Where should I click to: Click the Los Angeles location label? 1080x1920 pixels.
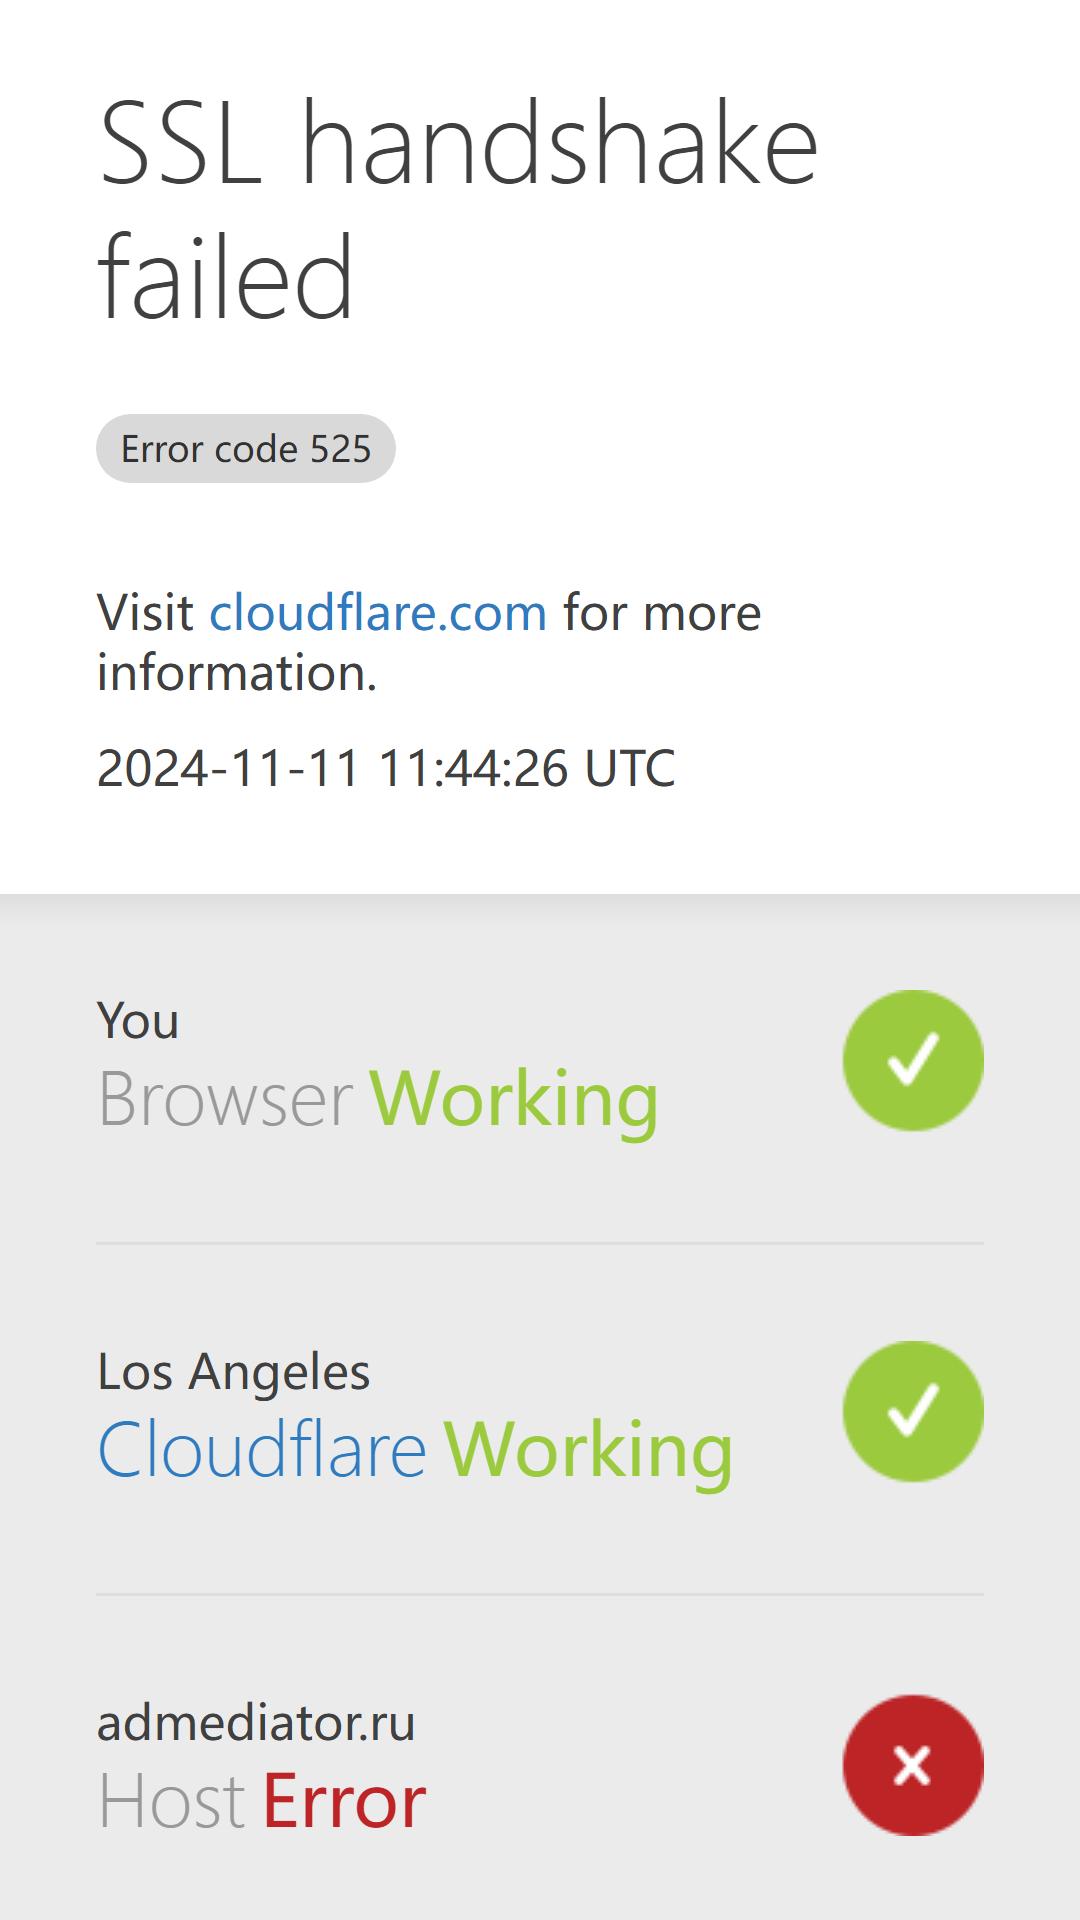pyautogui.click(x=234, y=1371)
